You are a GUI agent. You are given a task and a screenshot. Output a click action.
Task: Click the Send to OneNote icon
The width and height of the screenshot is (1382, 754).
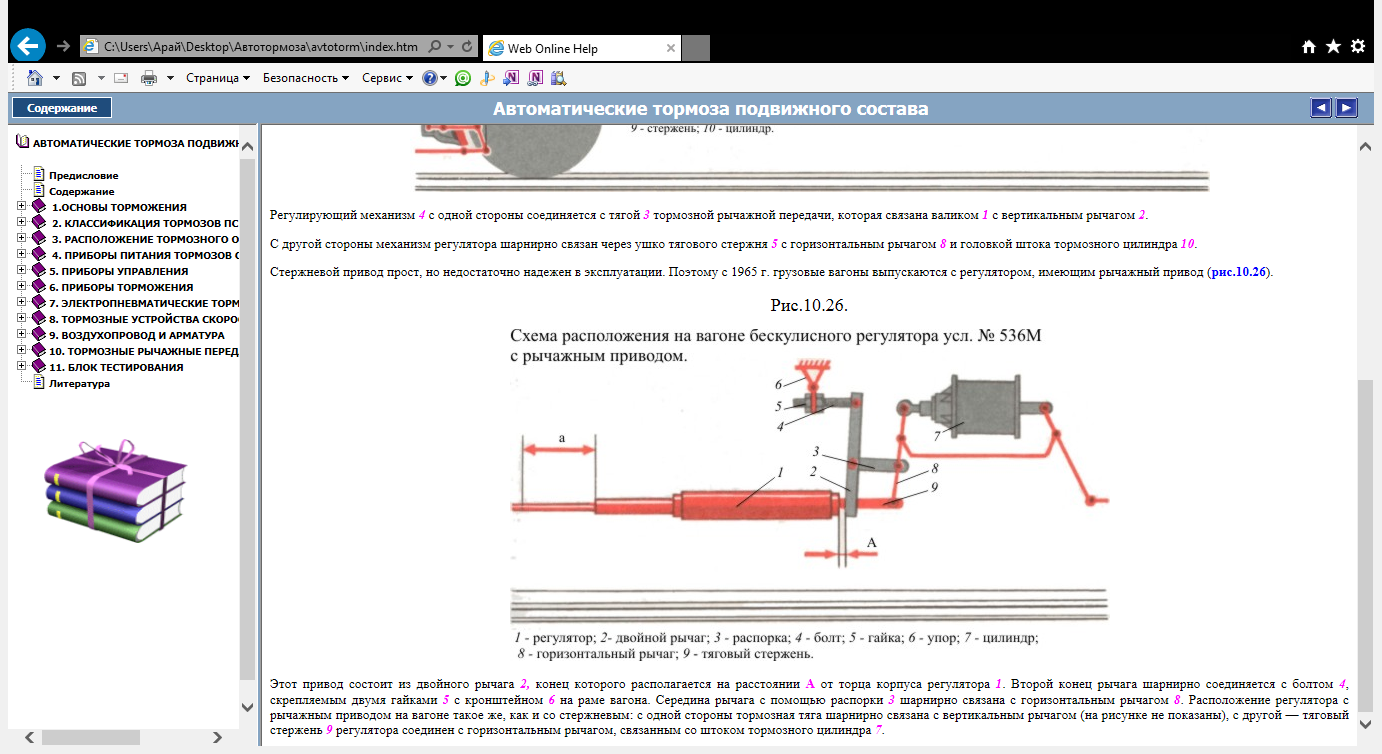(512, 78)
